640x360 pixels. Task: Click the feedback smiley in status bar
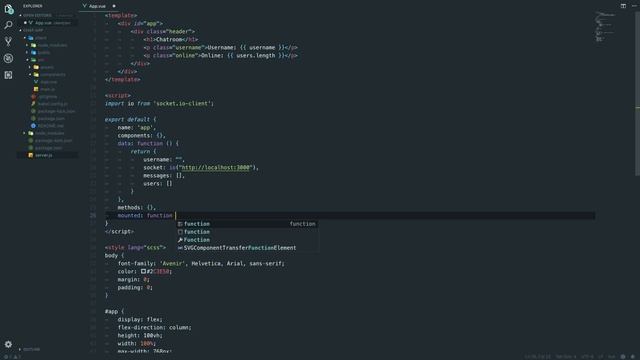(623, 357)
